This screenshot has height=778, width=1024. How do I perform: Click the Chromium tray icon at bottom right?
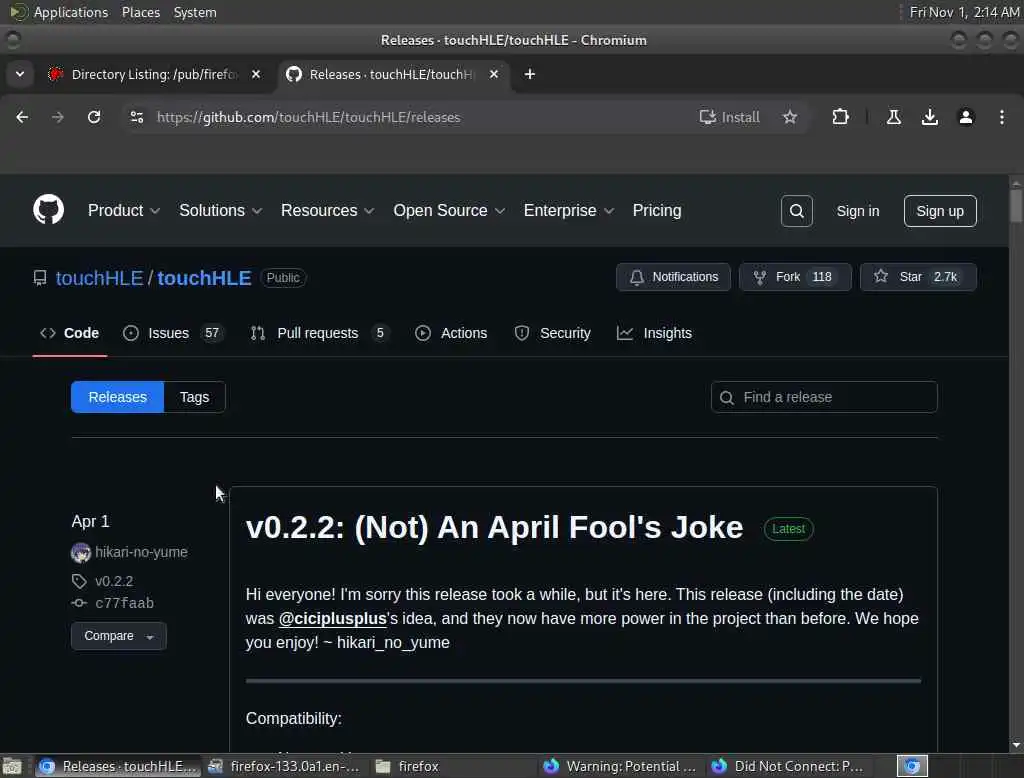click(x=912, y=766)
